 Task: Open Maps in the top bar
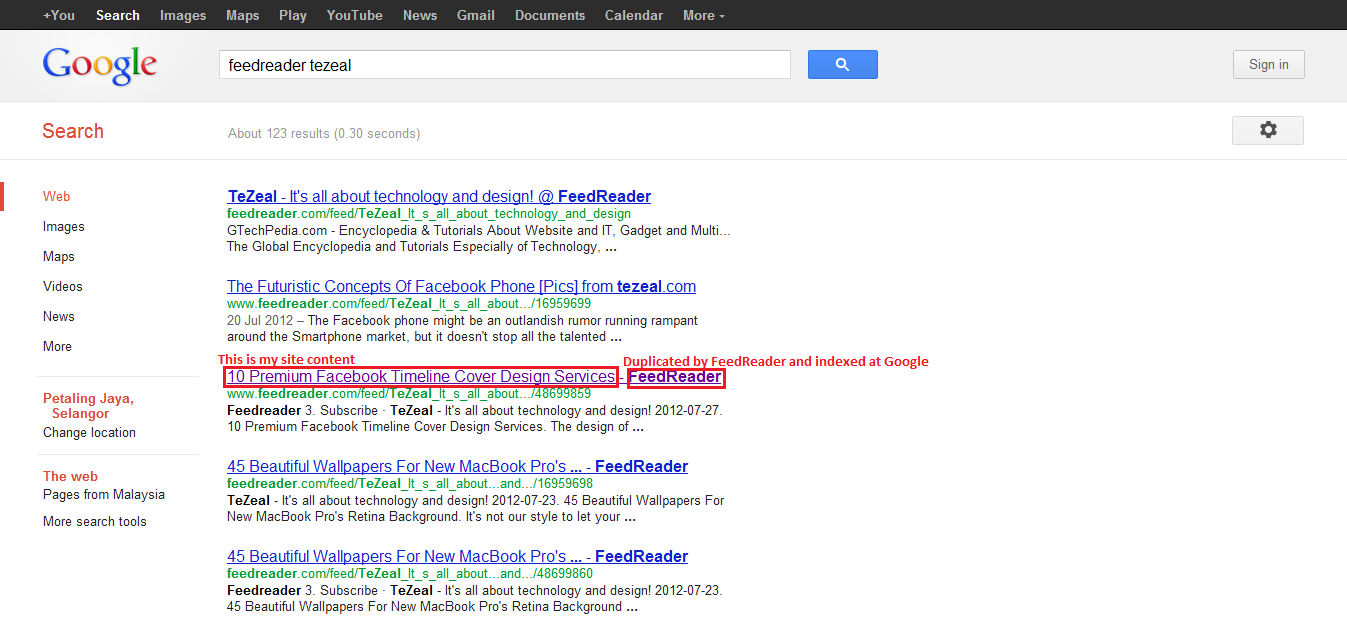click(x=242, y=15)
